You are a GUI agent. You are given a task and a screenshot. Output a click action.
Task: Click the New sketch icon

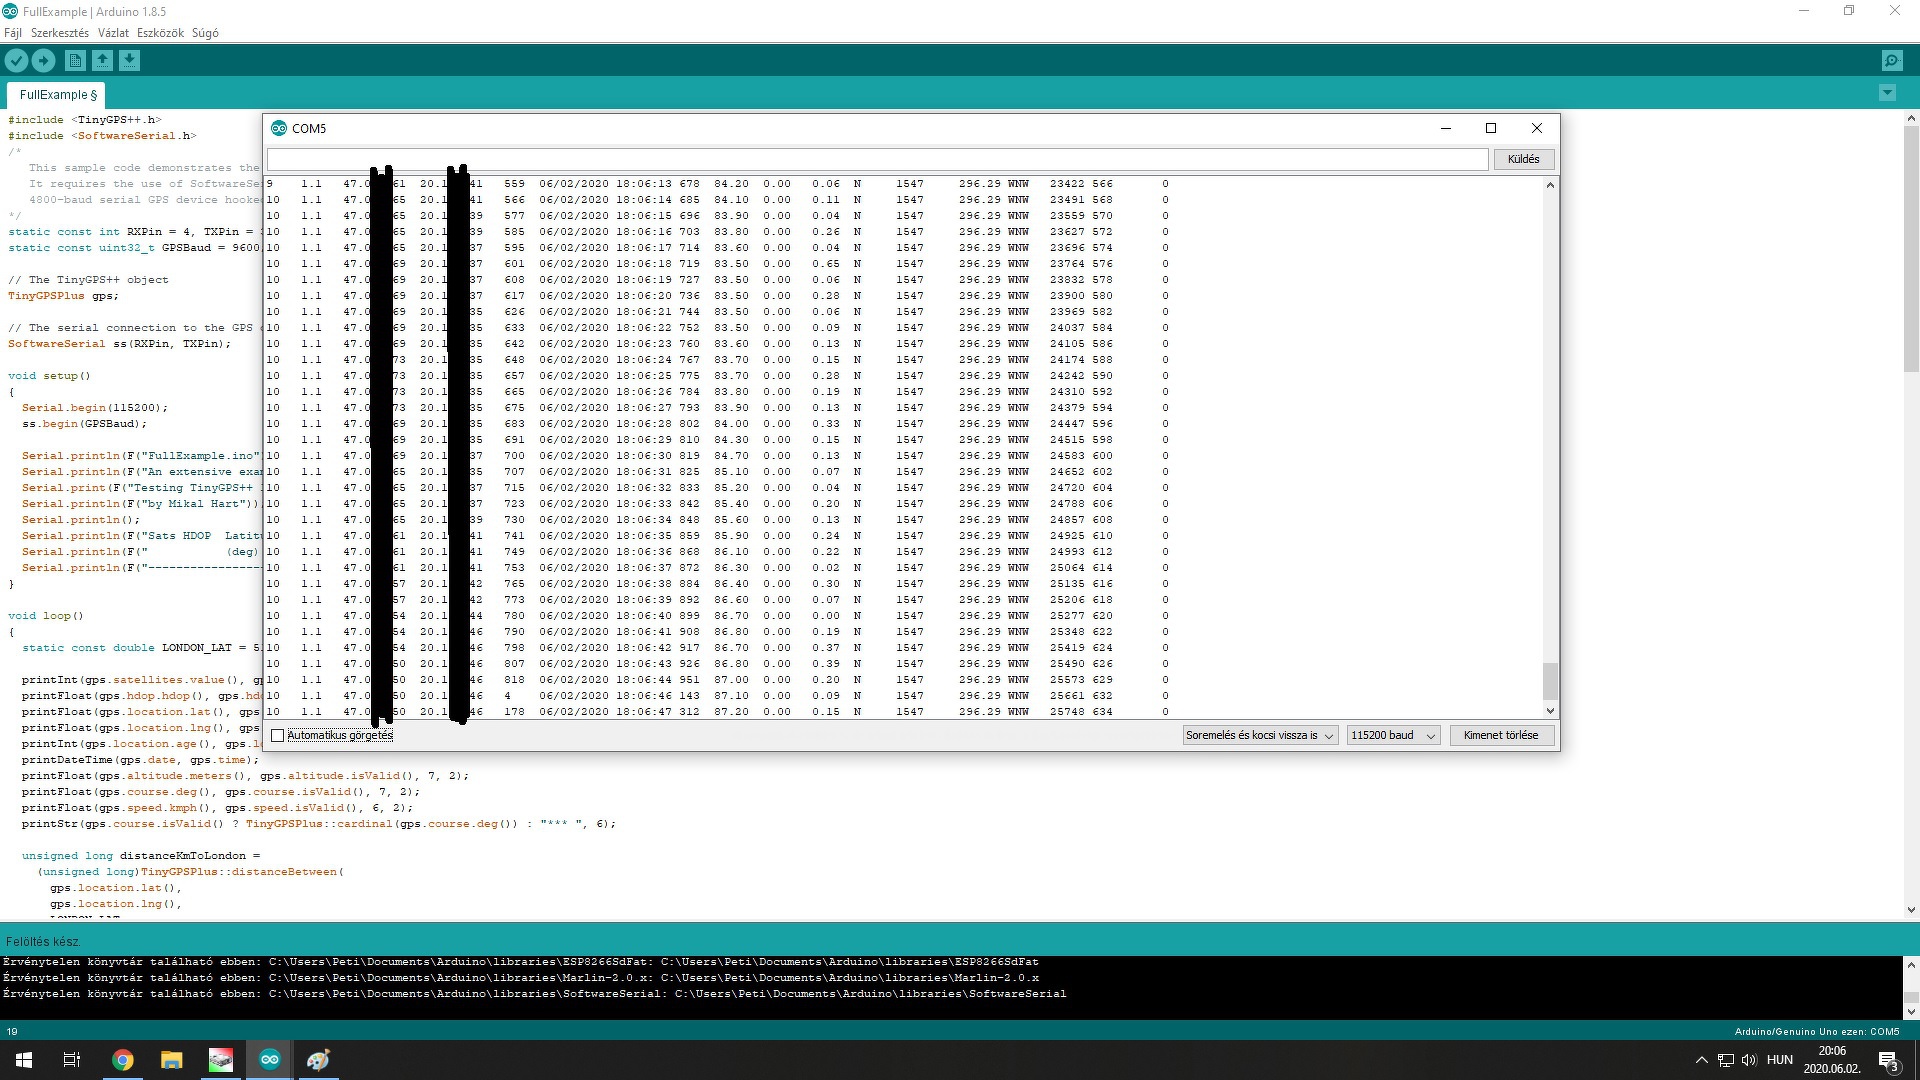[x=75, y=61]
